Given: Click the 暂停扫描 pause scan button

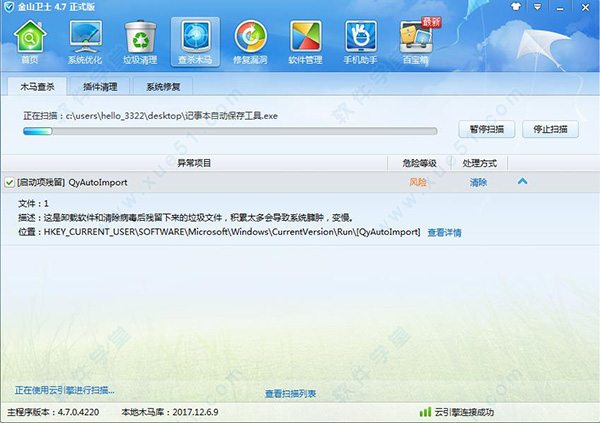Looking at the screenshot, I should (x=487, y=129).
